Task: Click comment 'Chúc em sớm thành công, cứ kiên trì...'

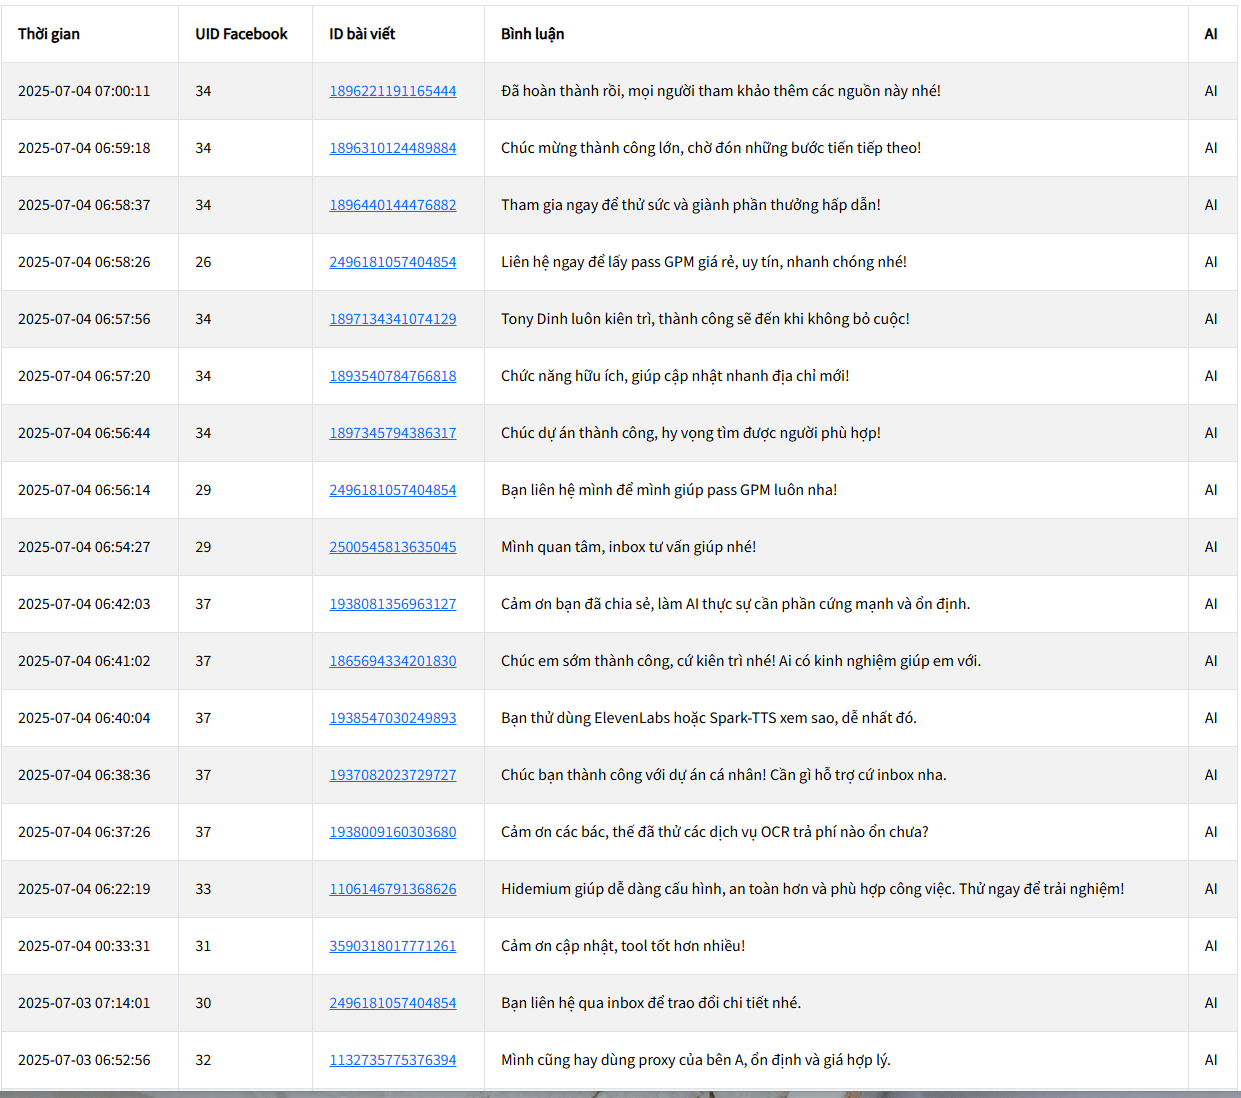Action: coord(741,661)
